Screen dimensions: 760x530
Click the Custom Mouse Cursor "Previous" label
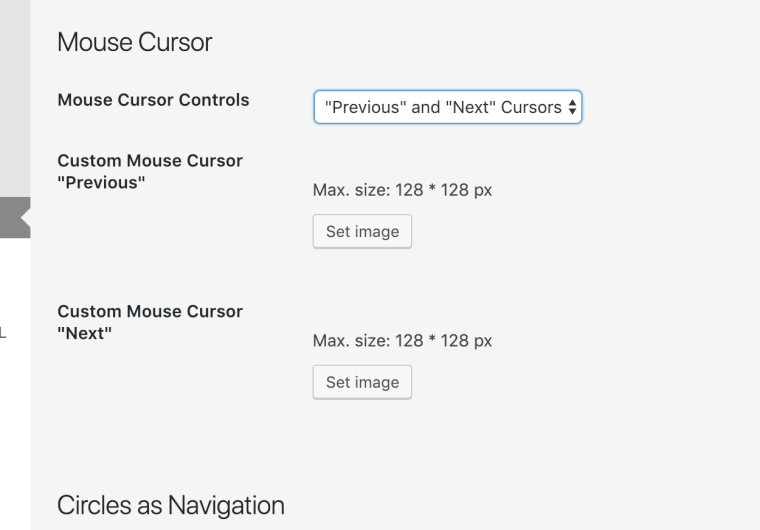(150, 171)
